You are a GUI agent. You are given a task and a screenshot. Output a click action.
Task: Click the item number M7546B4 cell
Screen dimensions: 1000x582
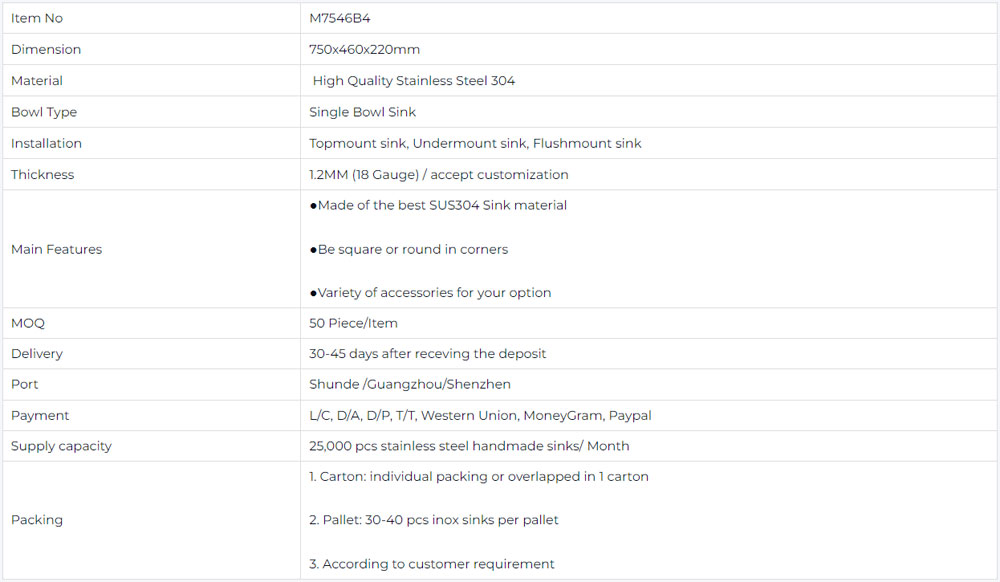coord(340,18)
